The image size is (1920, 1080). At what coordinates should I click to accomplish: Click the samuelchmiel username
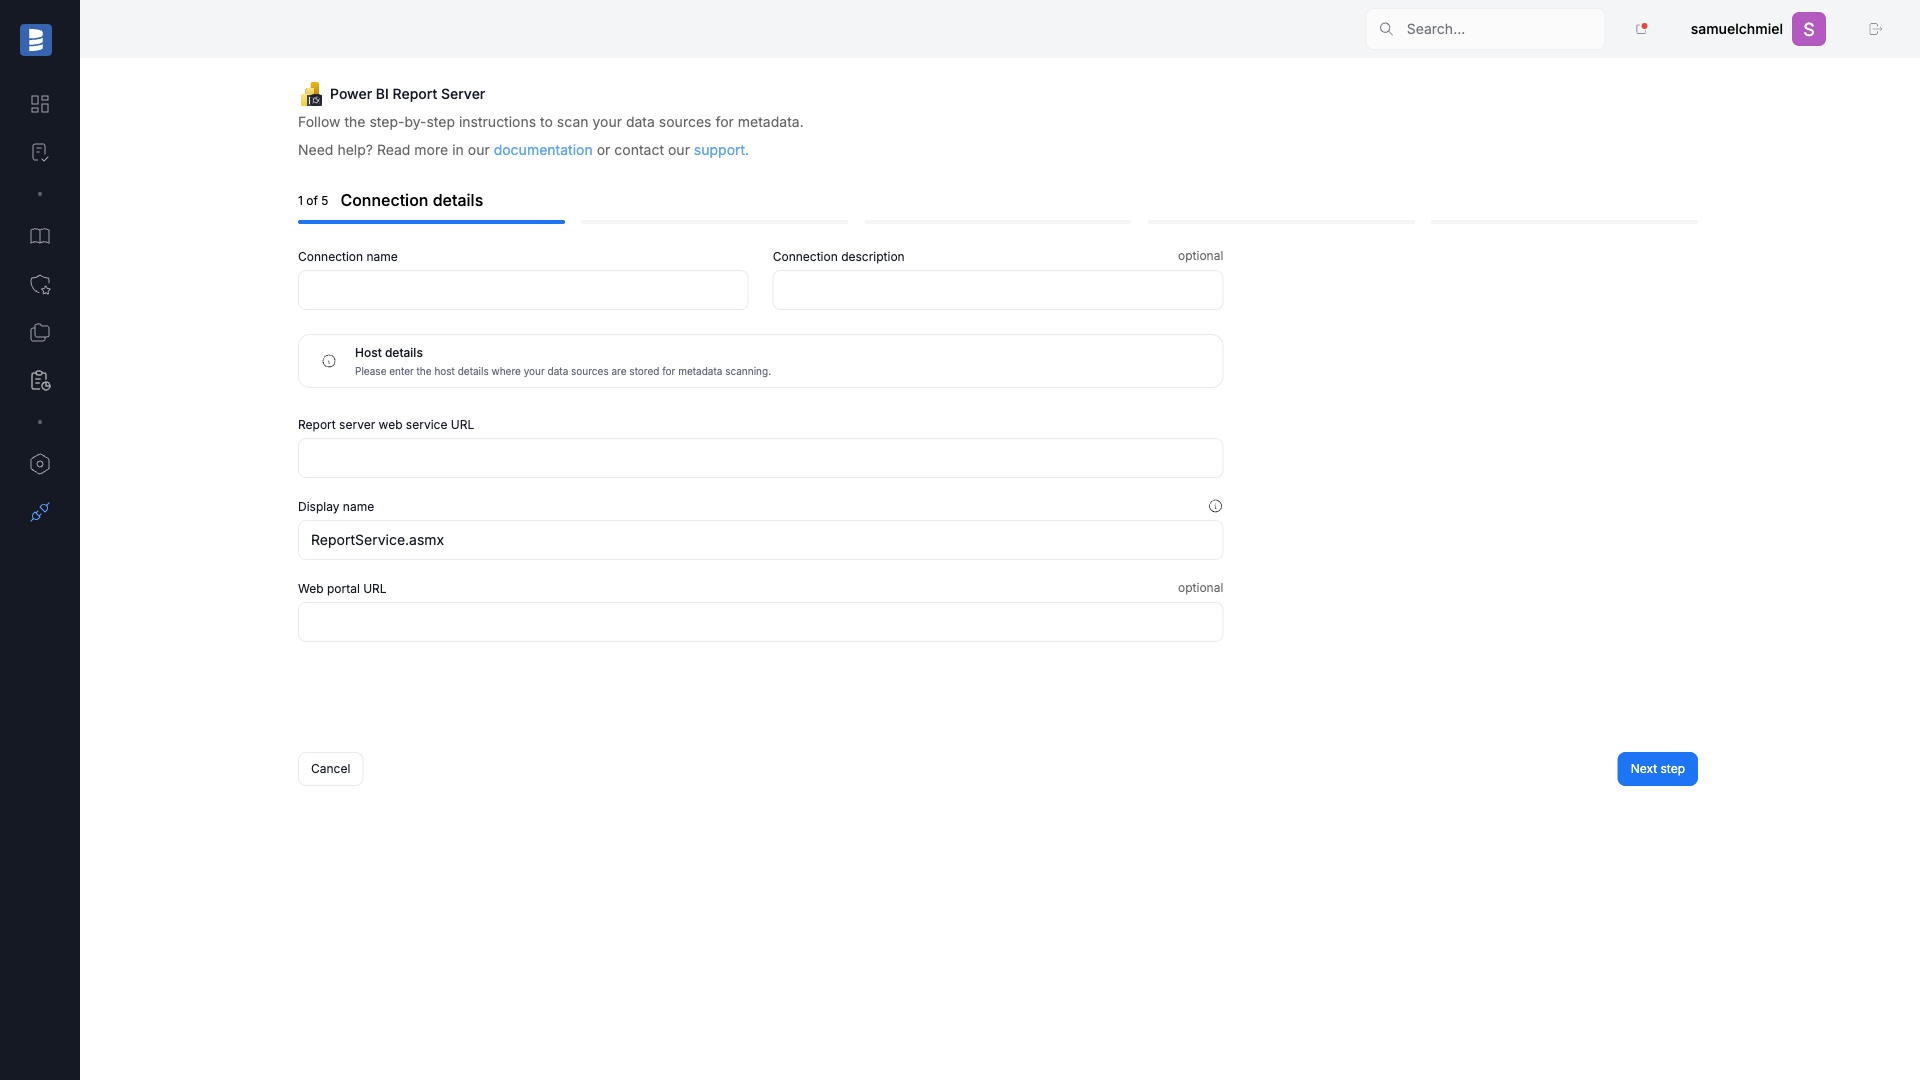click(1736, 29)
